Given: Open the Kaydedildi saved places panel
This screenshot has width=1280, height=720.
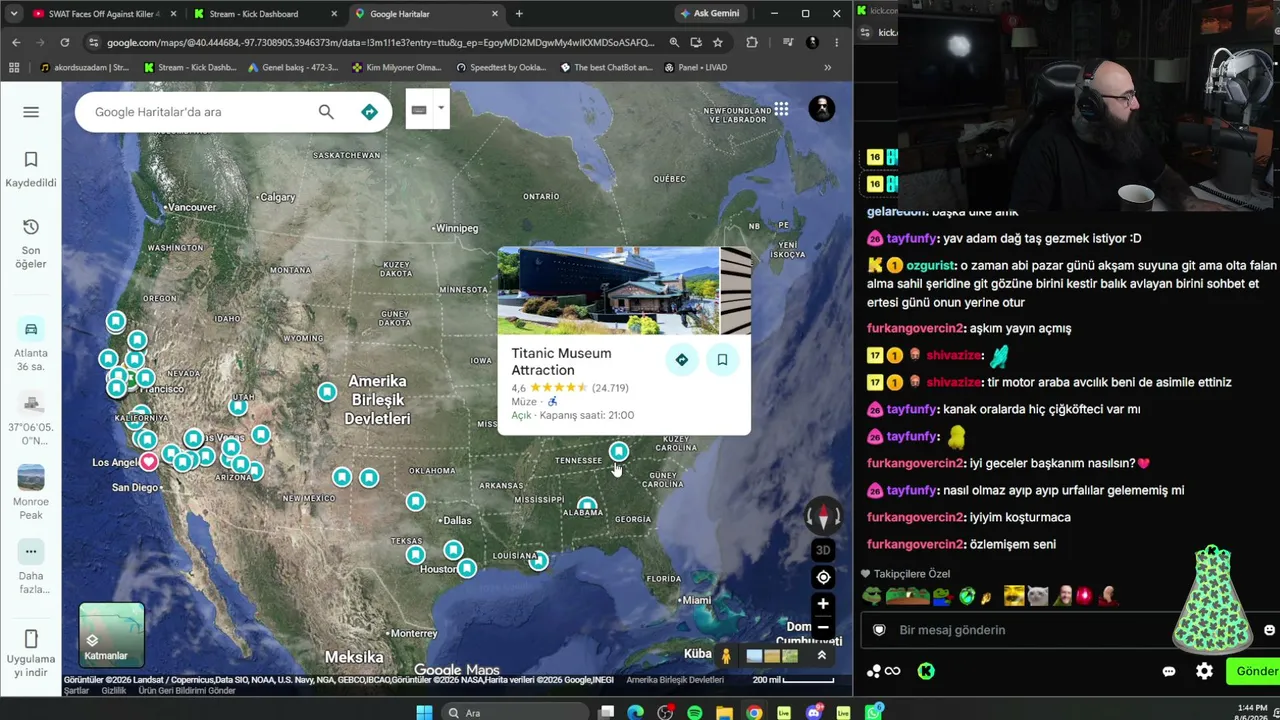Looking at the screenshot, I should (x=31, y=169).
